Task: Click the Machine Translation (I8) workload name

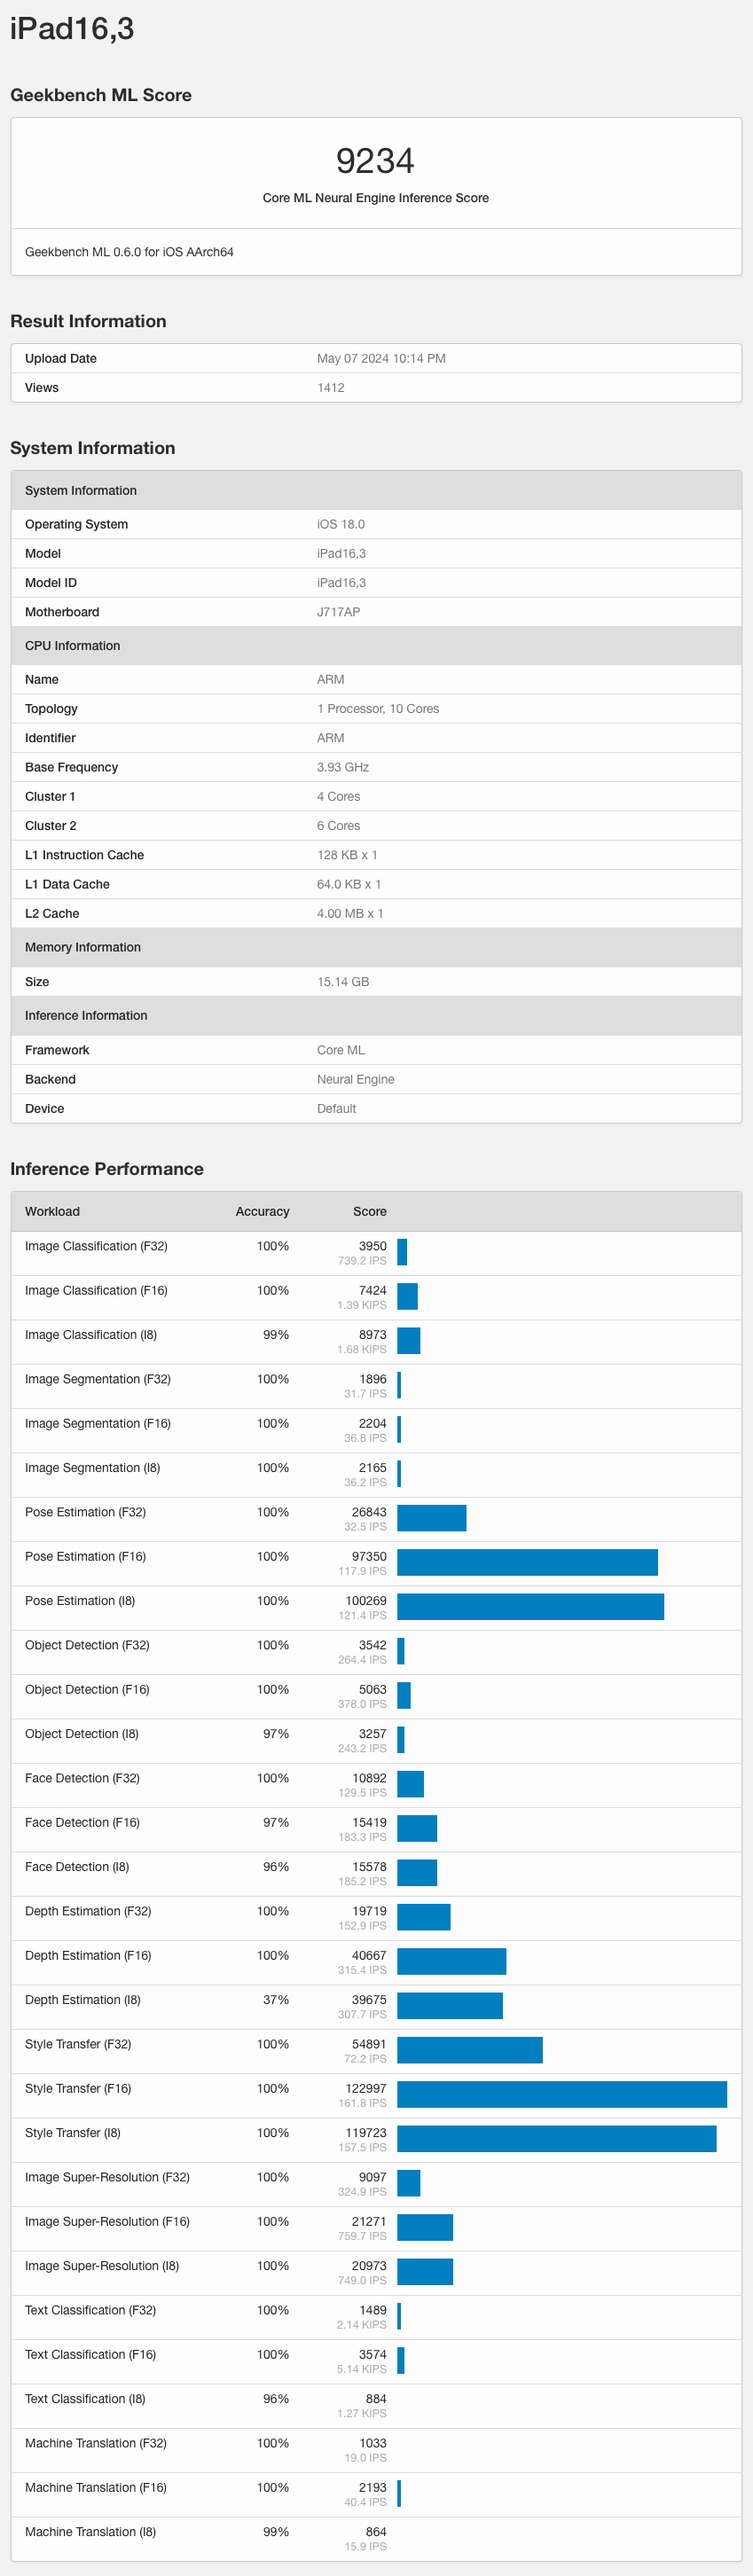Action: [x=90, y=2532]
